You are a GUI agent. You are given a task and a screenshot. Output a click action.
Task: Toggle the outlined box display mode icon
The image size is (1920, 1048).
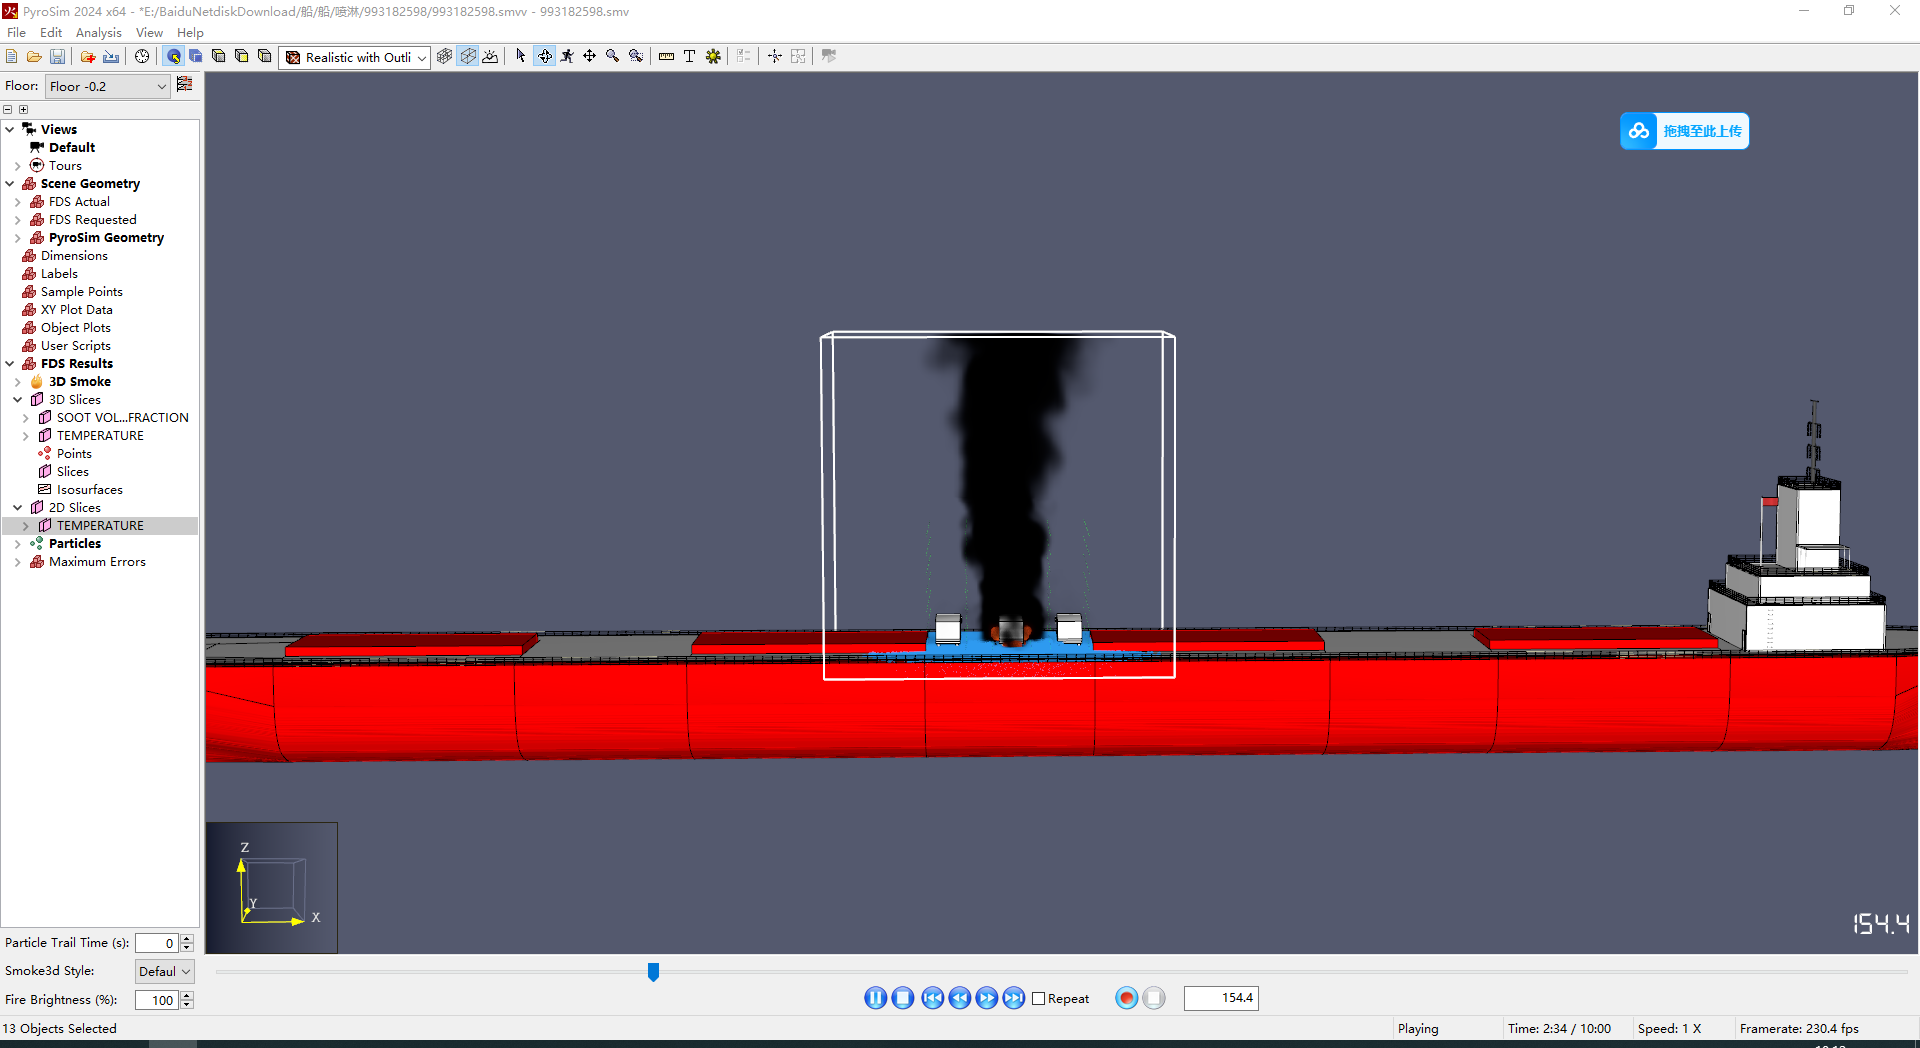[468, 57]
